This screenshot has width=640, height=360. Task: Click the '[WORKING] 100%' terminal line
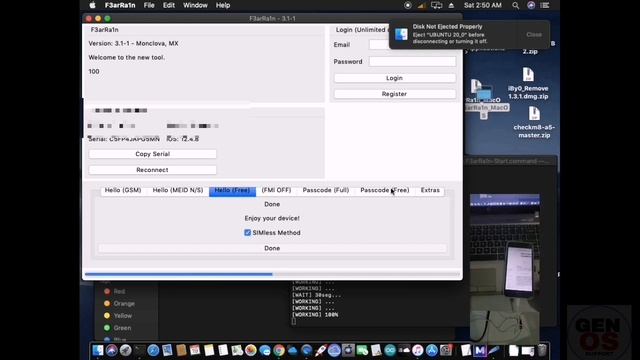[315, 315]
